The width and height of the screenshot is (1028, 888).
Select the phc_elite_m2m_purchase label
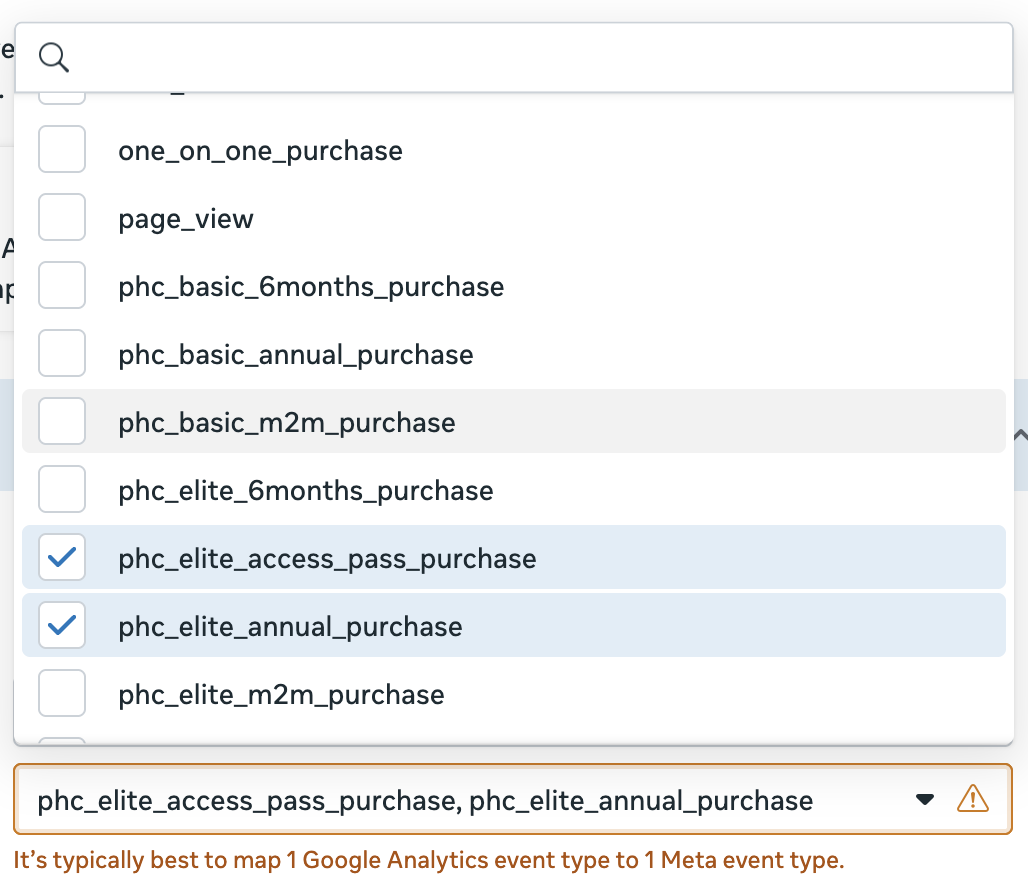281,695
